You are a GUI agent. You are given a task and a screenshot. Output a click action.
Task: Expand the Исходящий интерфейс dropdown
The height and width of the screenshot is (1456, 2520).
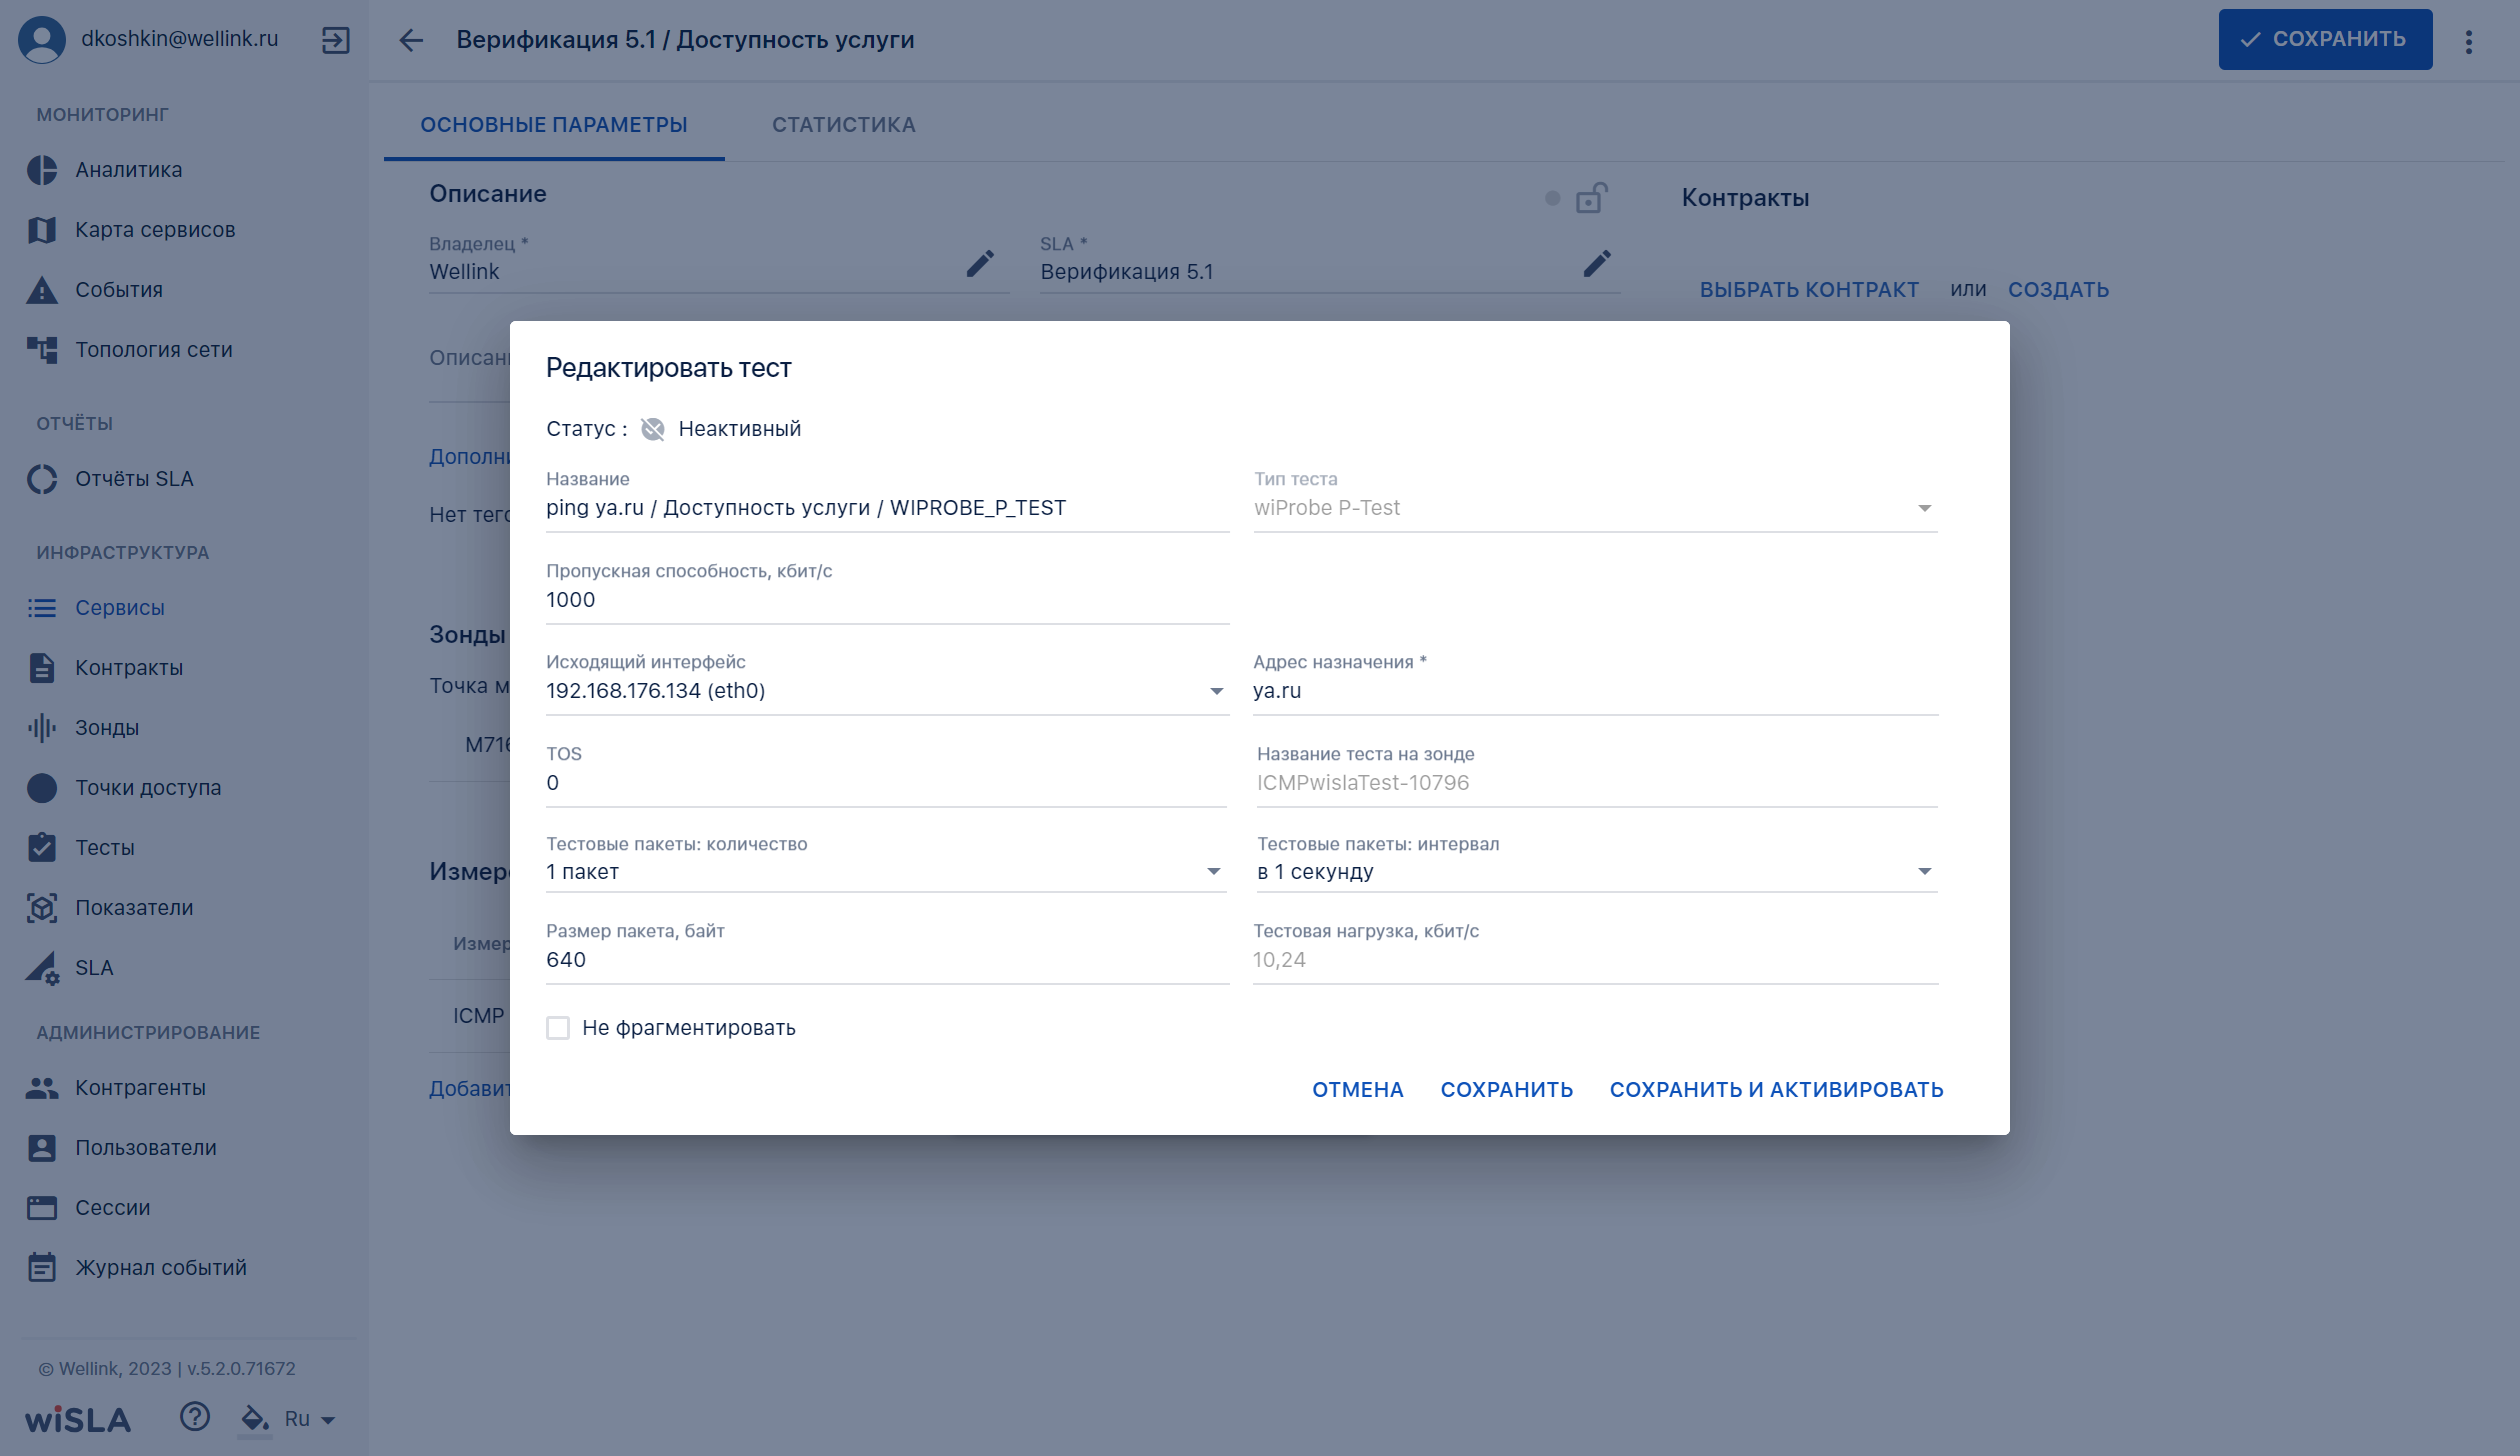click(887, 691)
